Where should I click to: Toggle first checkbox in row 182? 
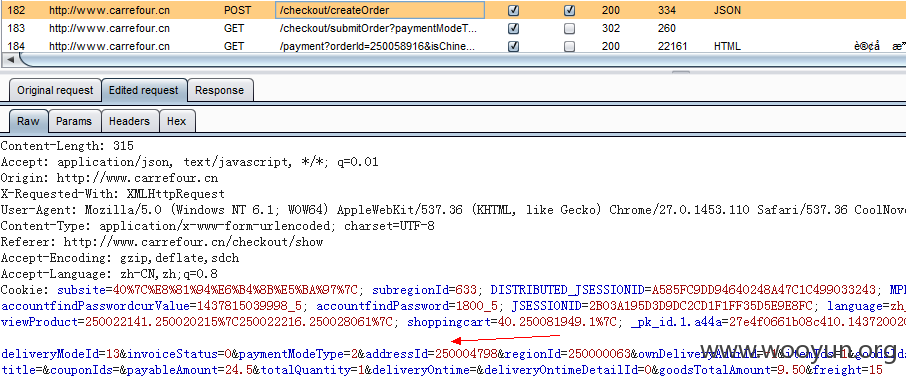click(x=513, y=10)
